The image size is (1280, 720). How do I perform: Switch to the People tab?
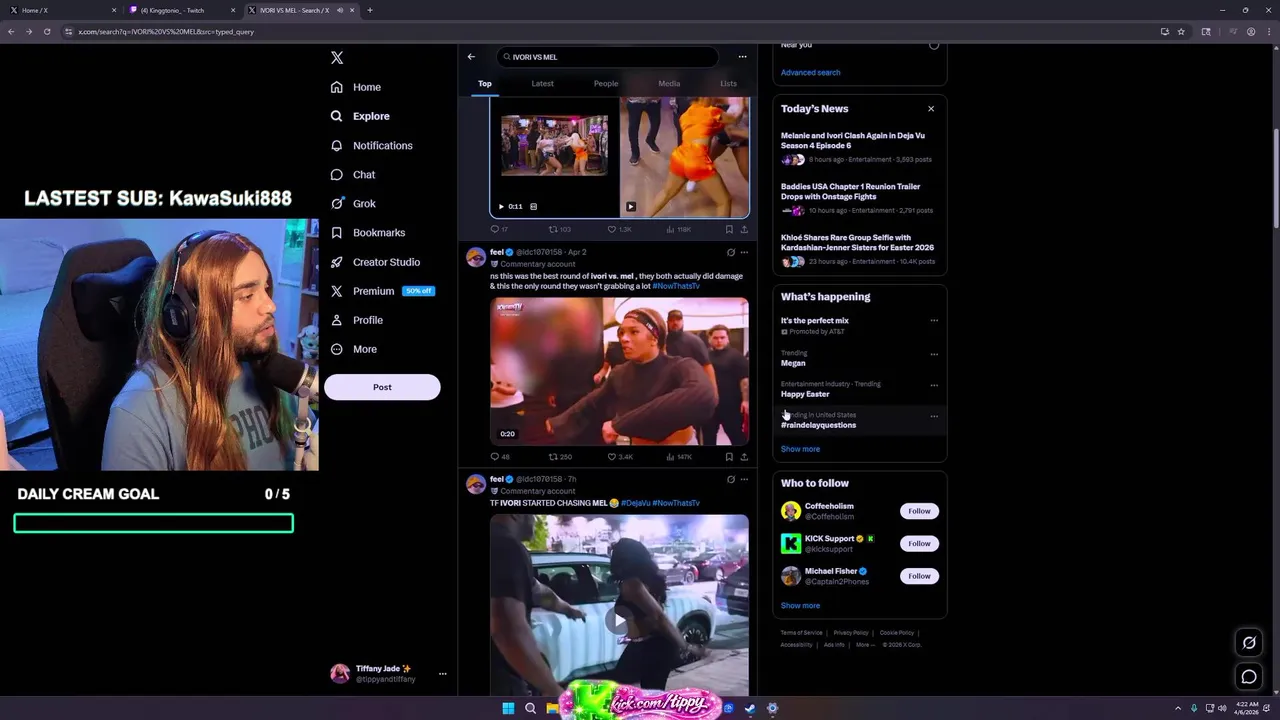pos(606,84)
